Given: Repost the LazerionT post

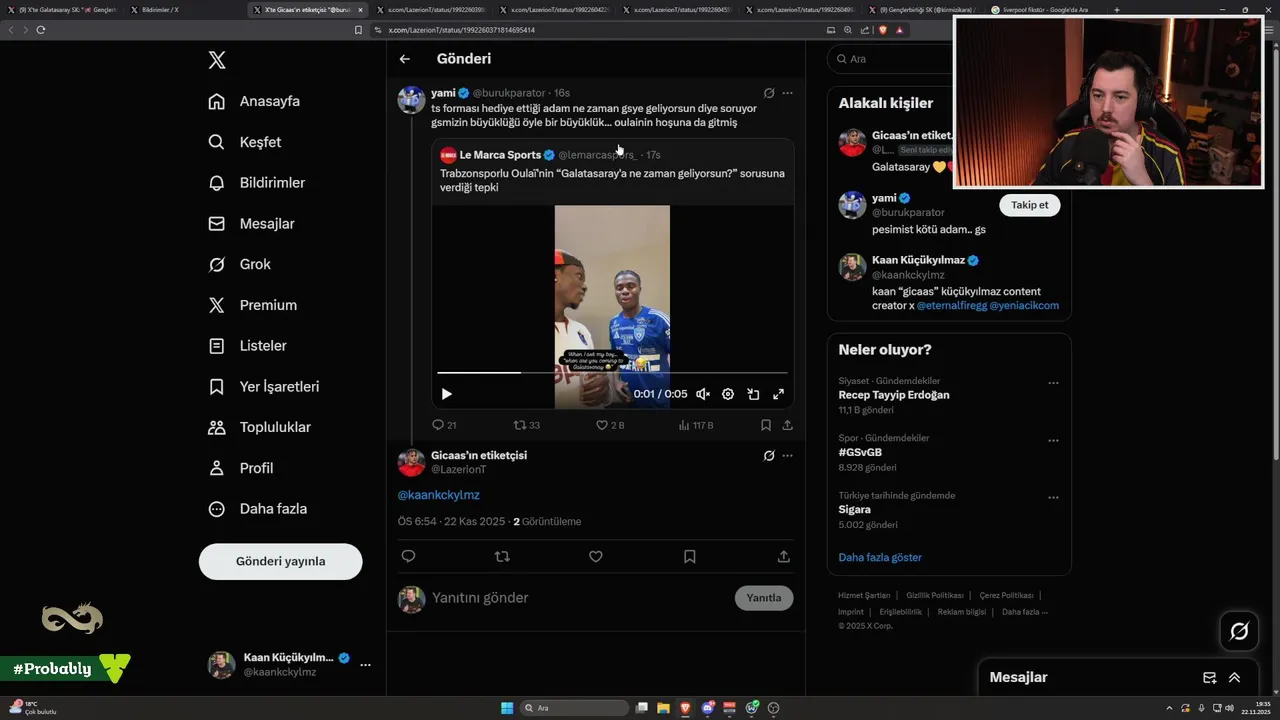Looking at the screenshot, I should [502, 556].
